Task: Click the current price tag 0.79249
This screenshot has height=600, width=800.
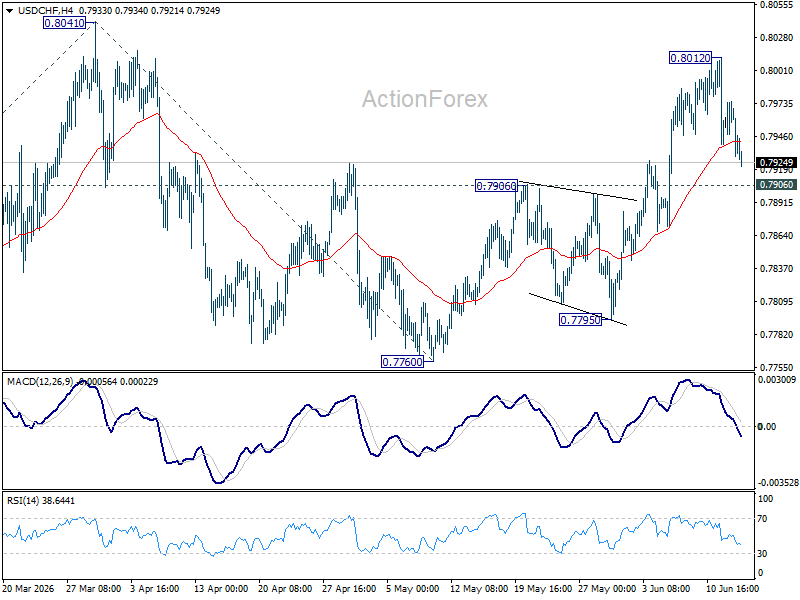Action: coord(776,163)
